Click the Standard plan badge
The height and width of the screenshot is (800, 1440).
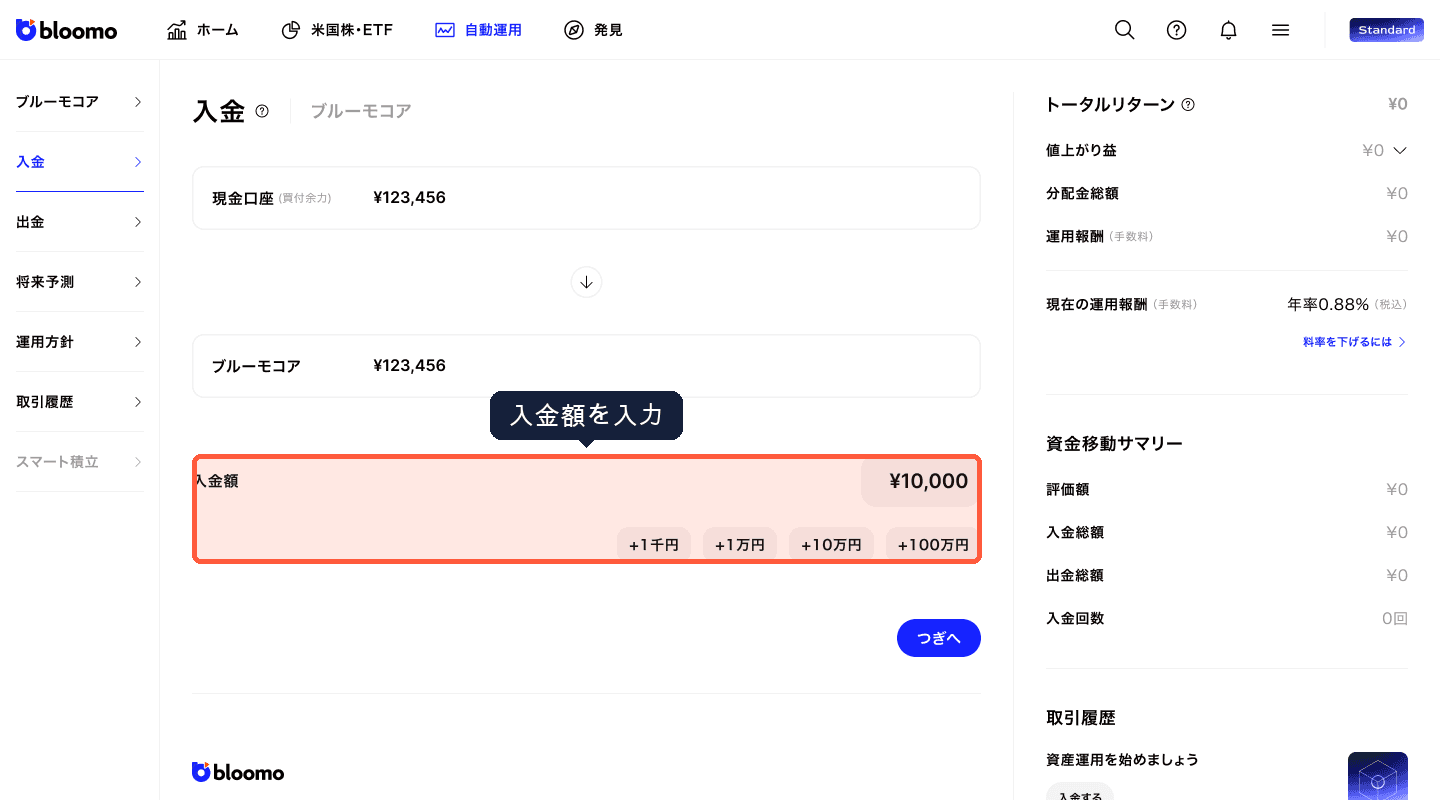tap(1386, 30)
